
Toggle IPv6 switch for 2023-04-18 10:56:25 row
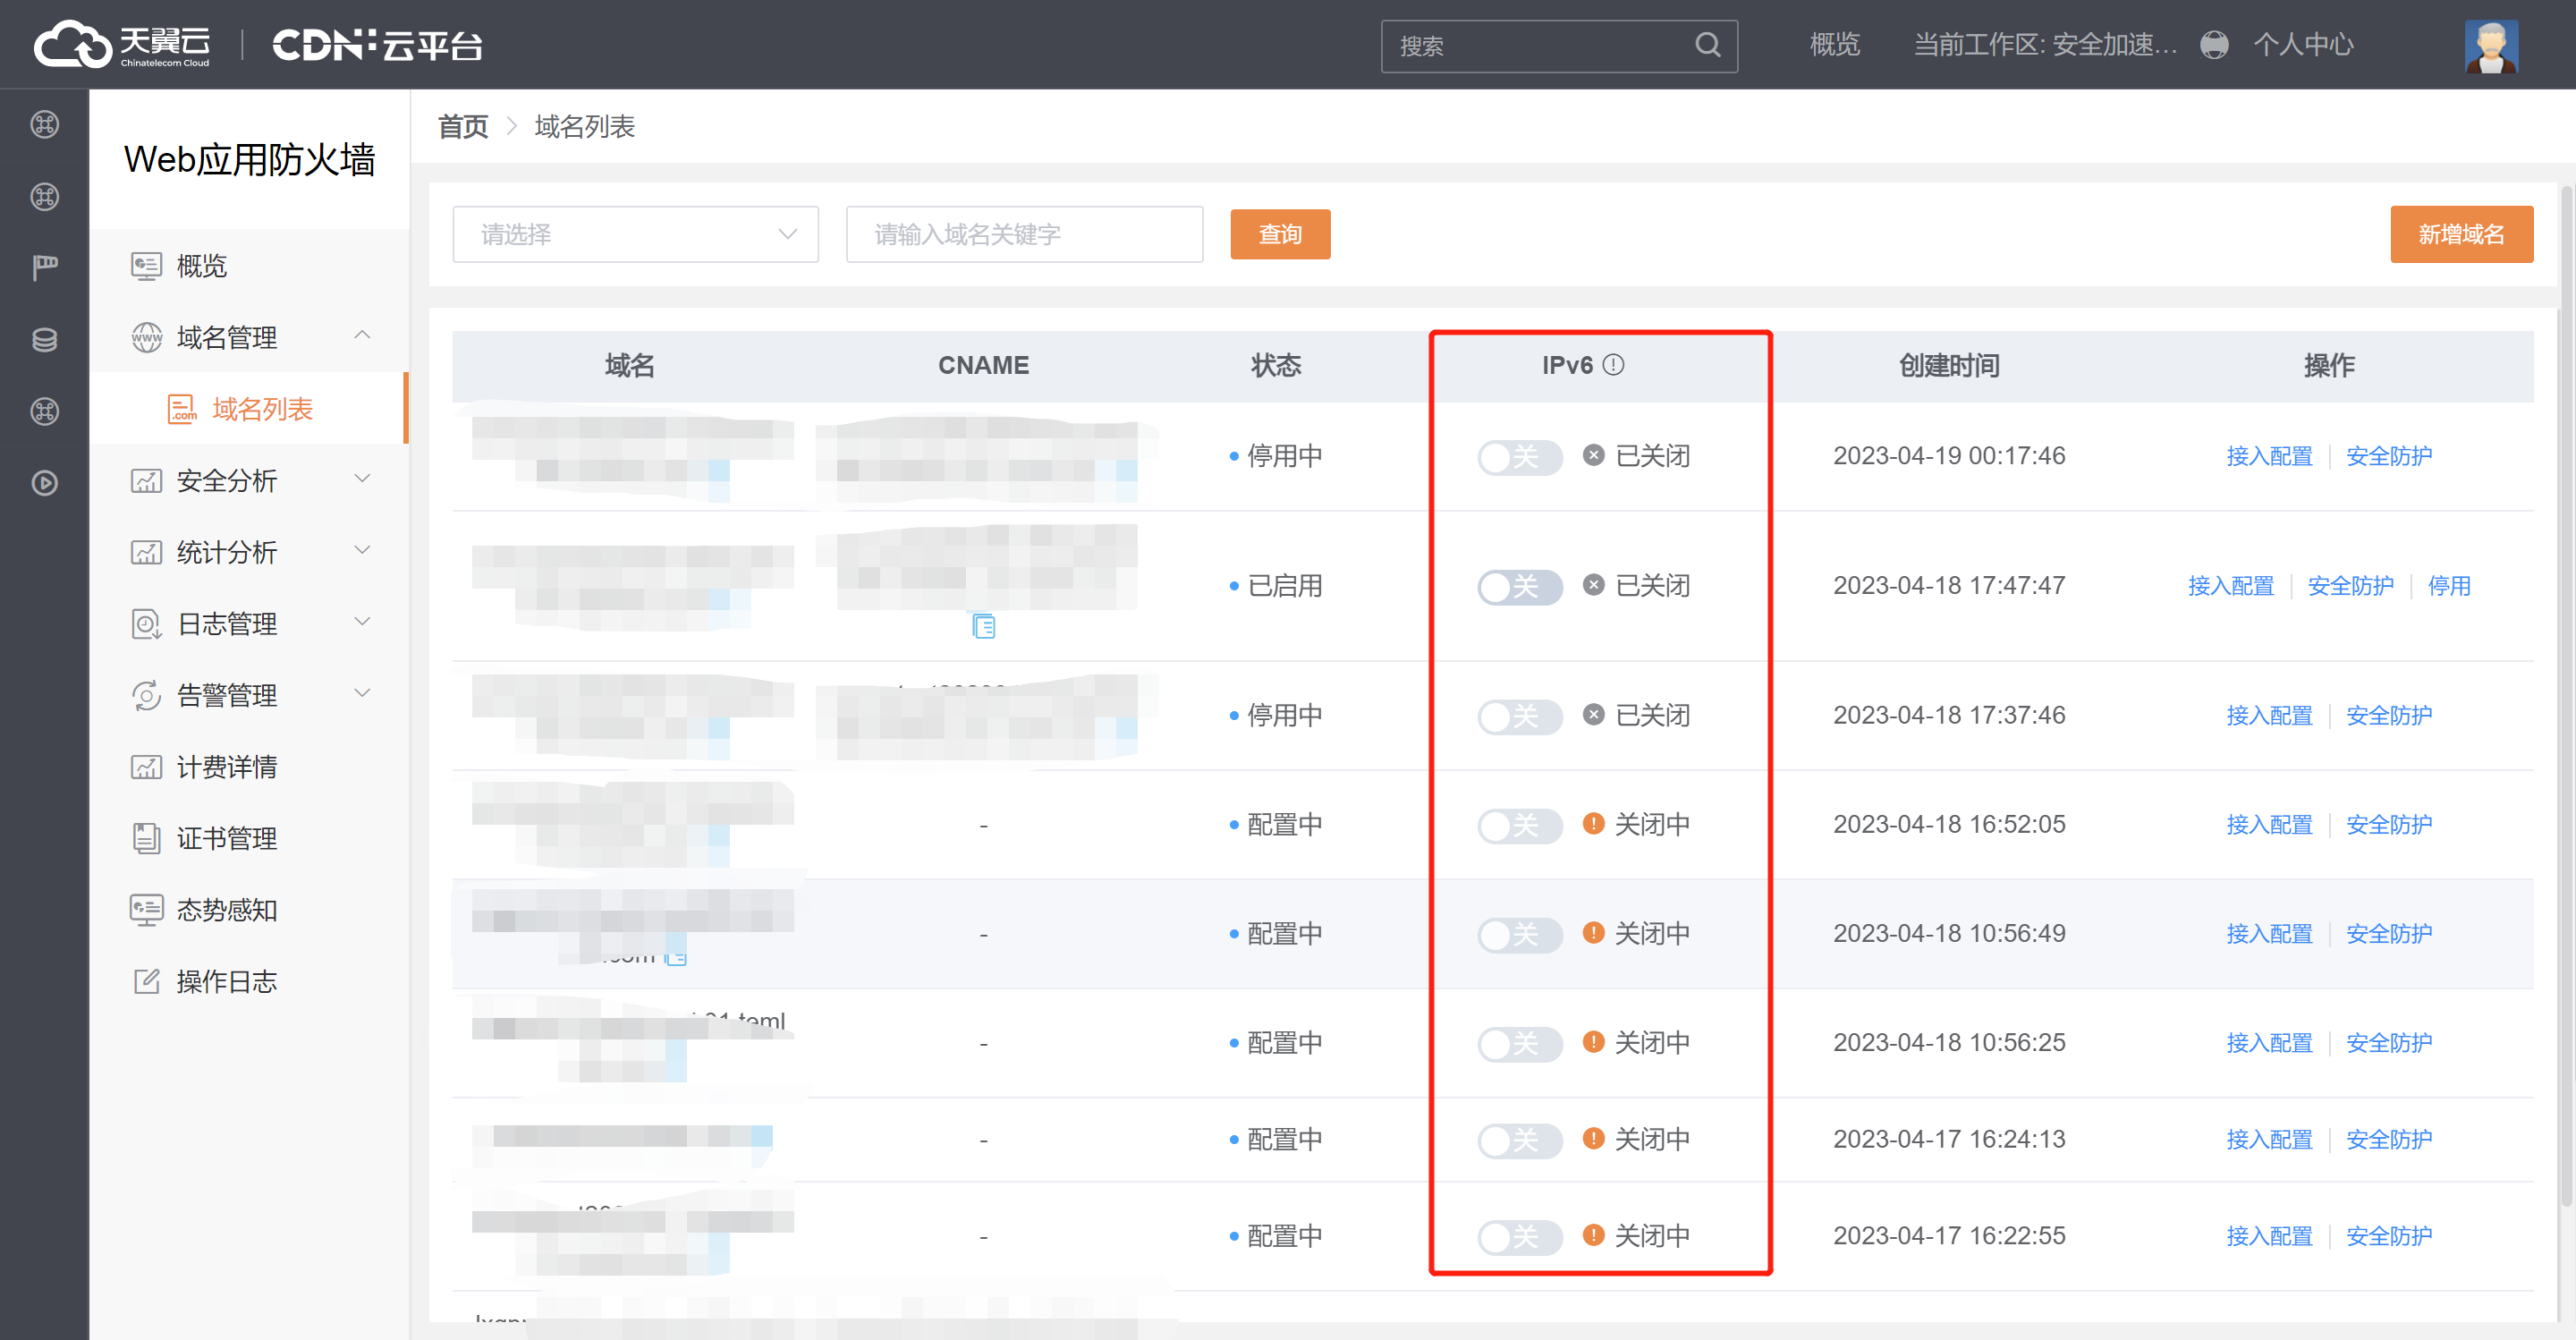tap(1519, 1043)
